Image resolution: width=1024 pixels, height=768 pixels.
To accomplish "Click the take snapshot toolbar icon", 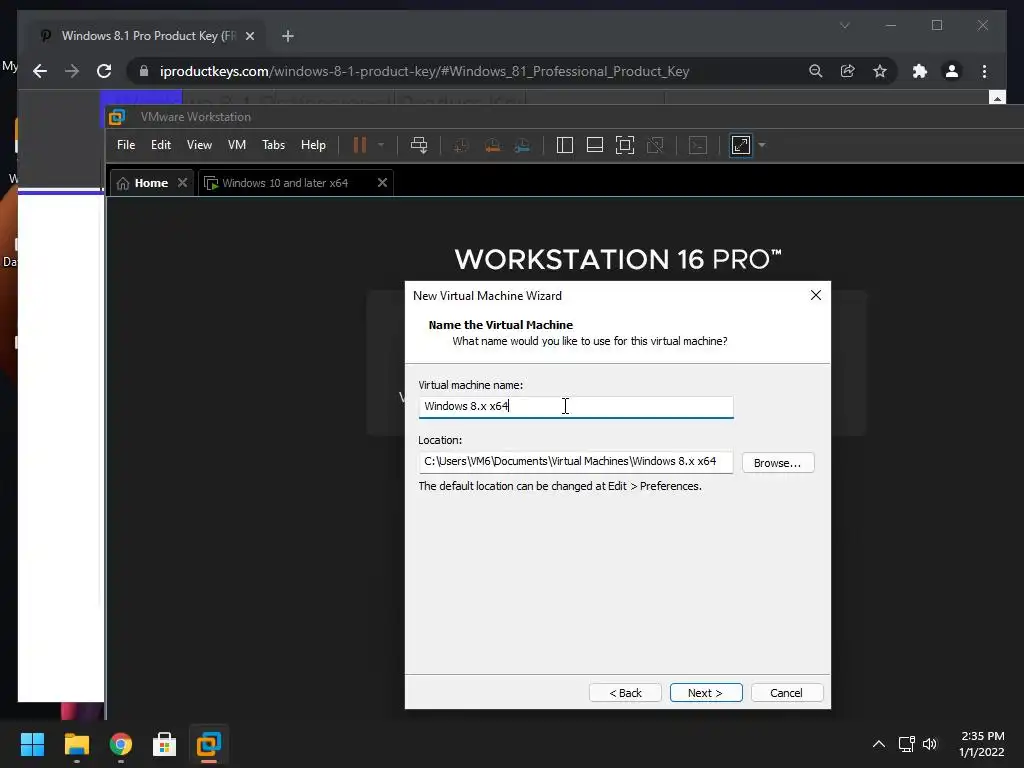I will (460, 145).
